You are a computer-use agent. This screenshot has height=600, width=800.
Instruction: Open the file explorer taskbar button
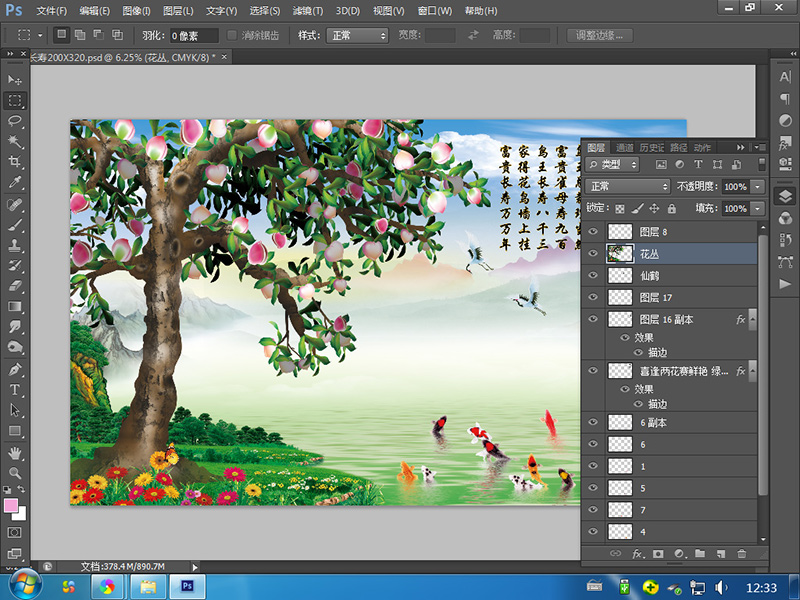(x=148, y=587)
